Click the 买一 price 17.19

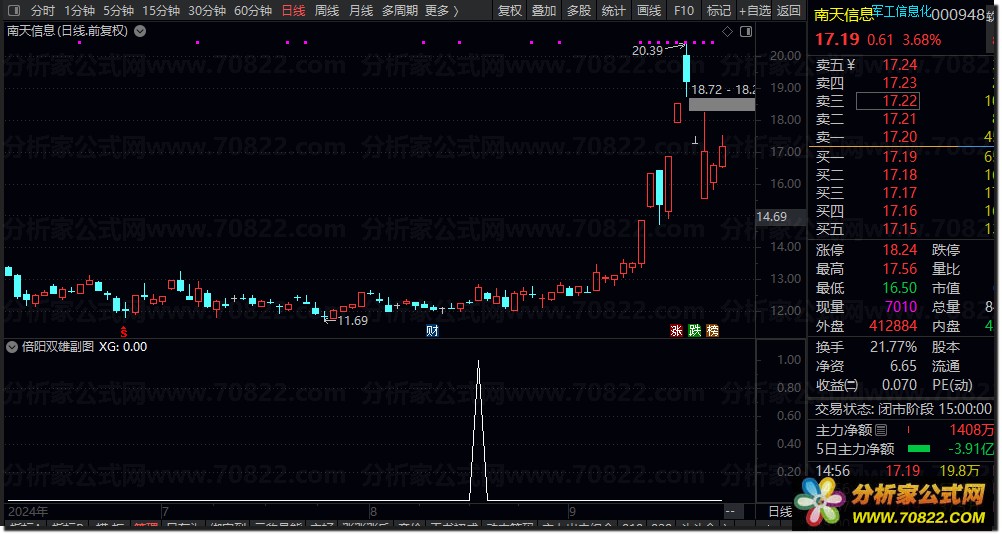tap(900, 156)
